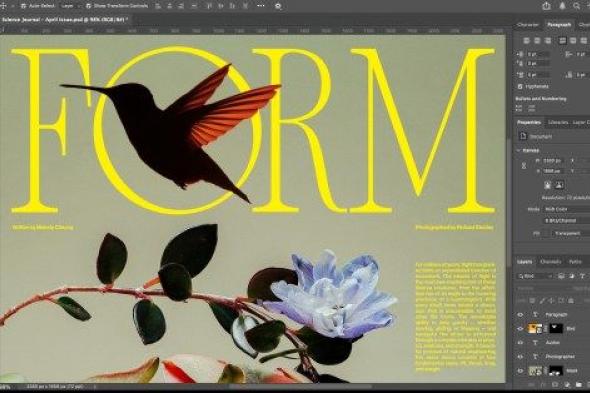Open the color Mode dropdown
Viewport: 590px width, 393px height.
click(566, 209)
